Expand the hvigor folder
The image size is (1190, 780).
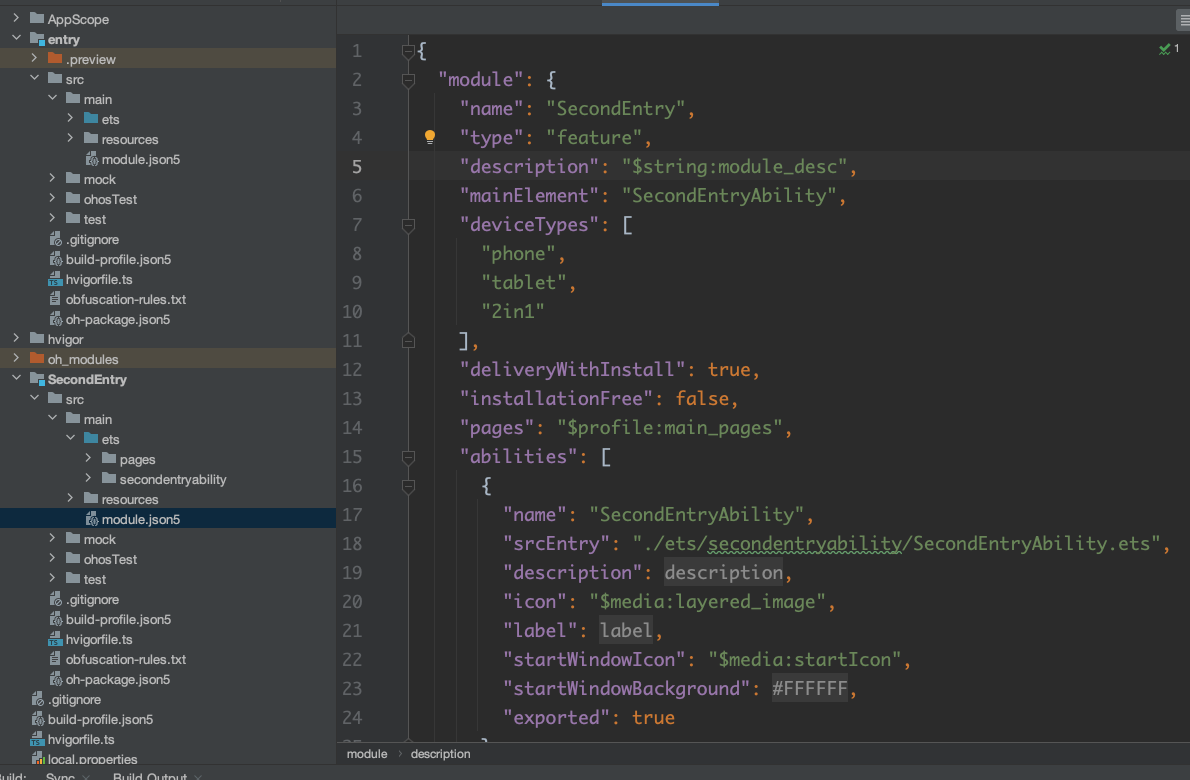(16, 338)
